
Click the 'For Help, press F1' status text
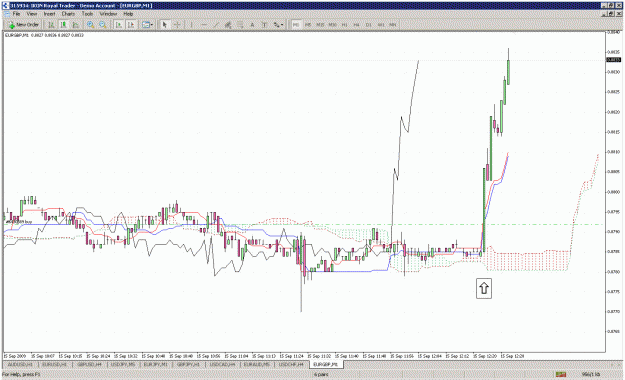[21, 374]
